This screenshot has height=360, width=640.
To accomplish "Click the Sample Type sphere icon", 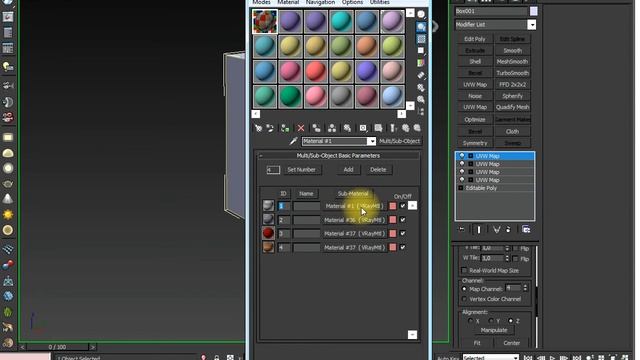I will [421, 15].
